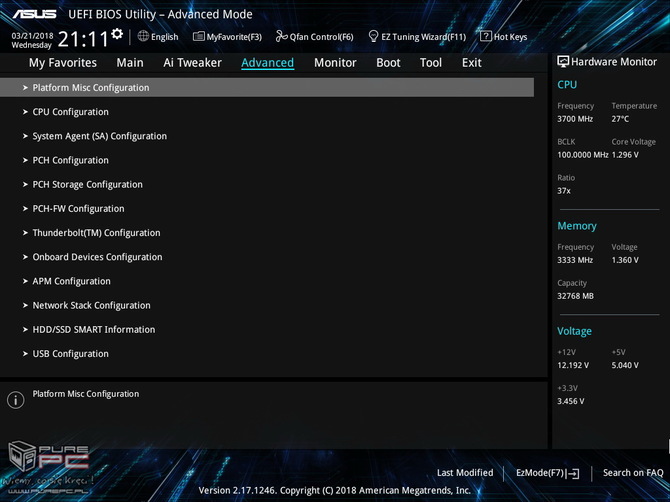Screen dimensions: 670x502
Task: Switch to the Main tab
Action: 130,63
